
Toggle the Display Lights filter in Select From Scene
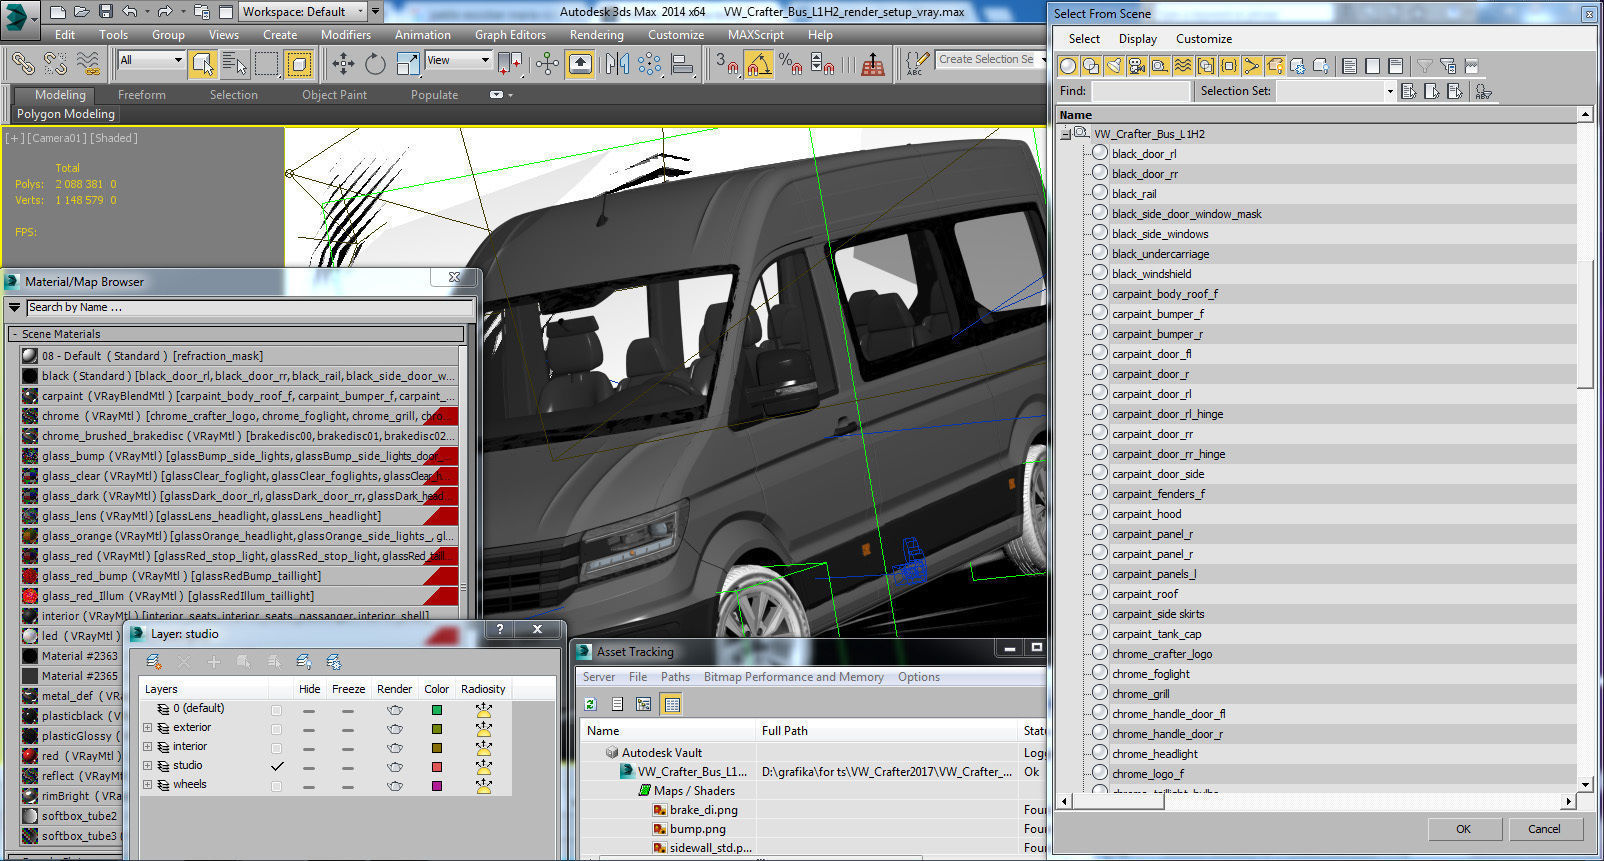(x=1114, y=66)
